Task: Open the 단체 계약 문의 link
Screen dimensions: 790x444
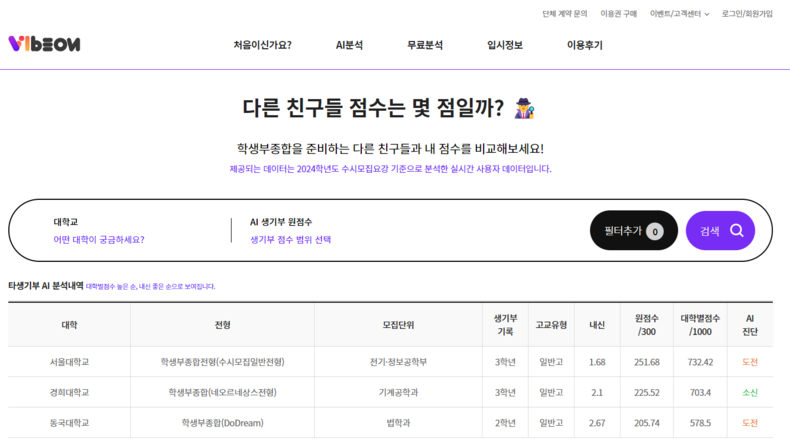Action: 565,14
